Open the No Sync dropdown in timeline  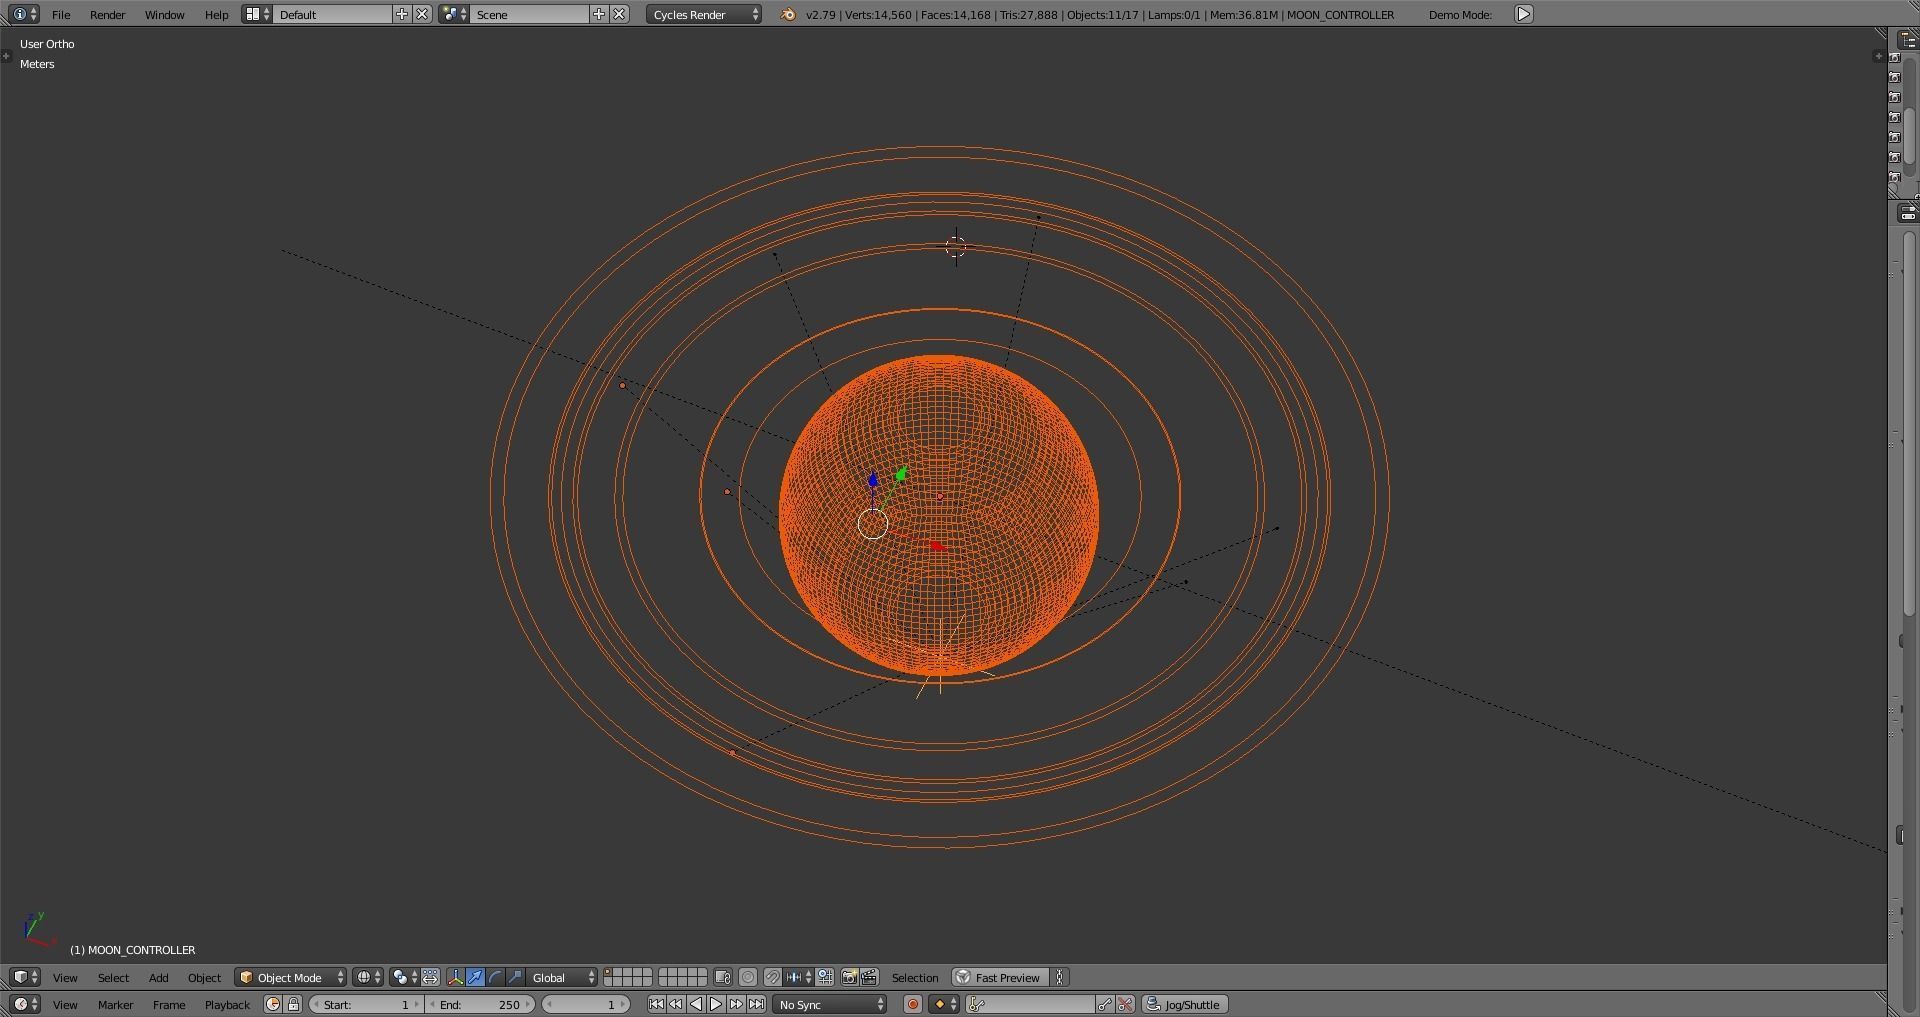pyautogui.click(x=828, y=1004)
